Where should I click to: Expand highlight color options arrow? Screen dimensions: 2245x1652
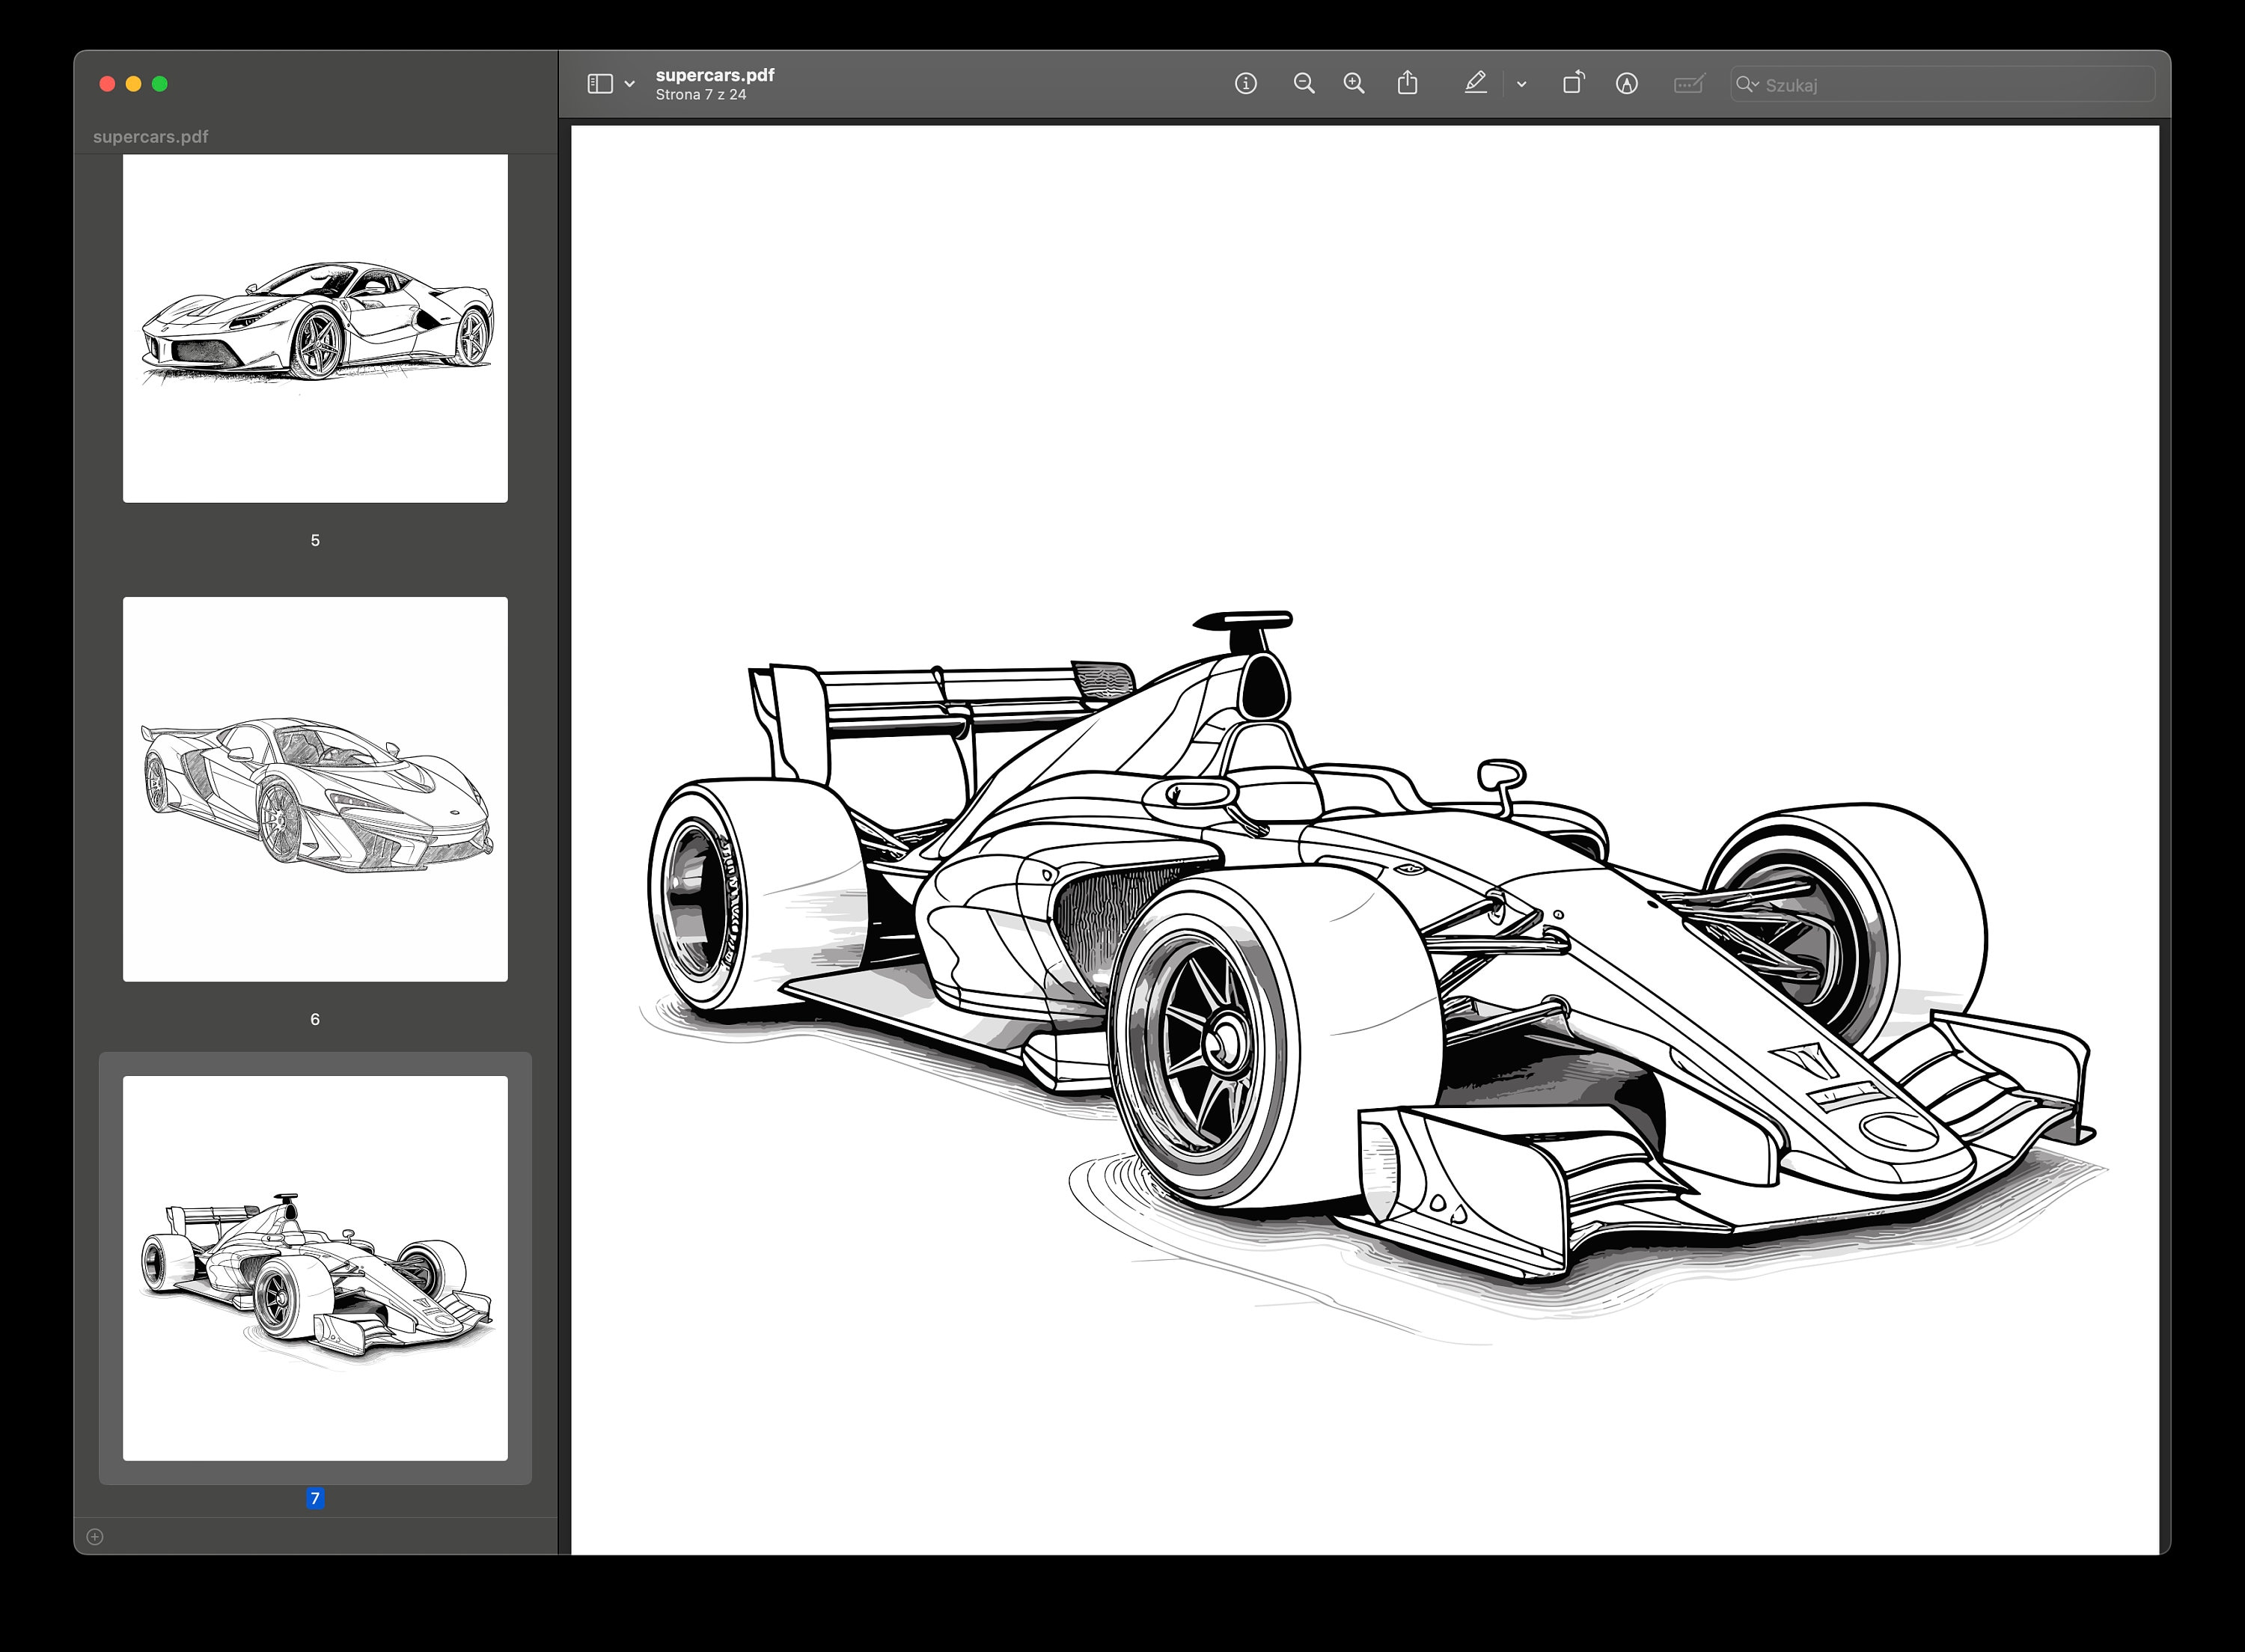tap(1521, 85)
